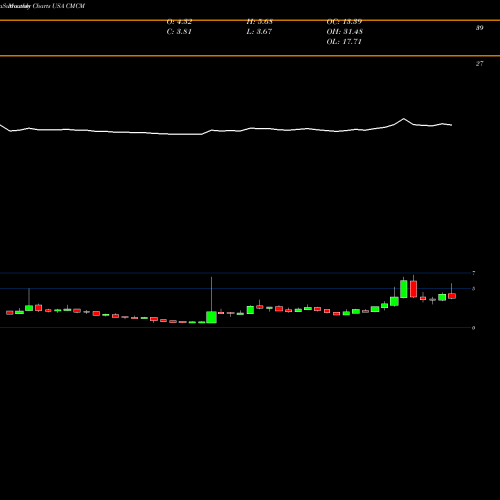Click the "H: 5.68" high value

(x=260, y=22)
